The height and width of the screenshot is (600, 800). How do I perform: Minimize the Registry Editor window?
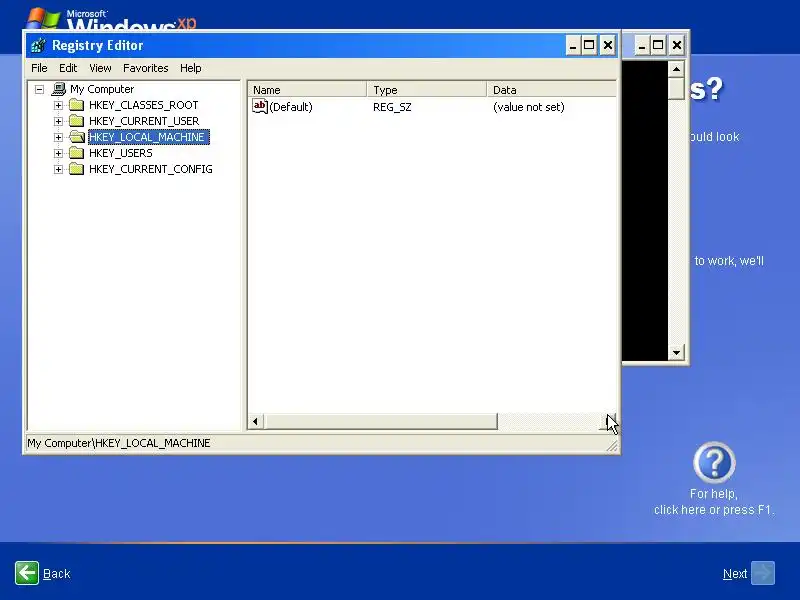pyautogui.click(x=573, y=45)
